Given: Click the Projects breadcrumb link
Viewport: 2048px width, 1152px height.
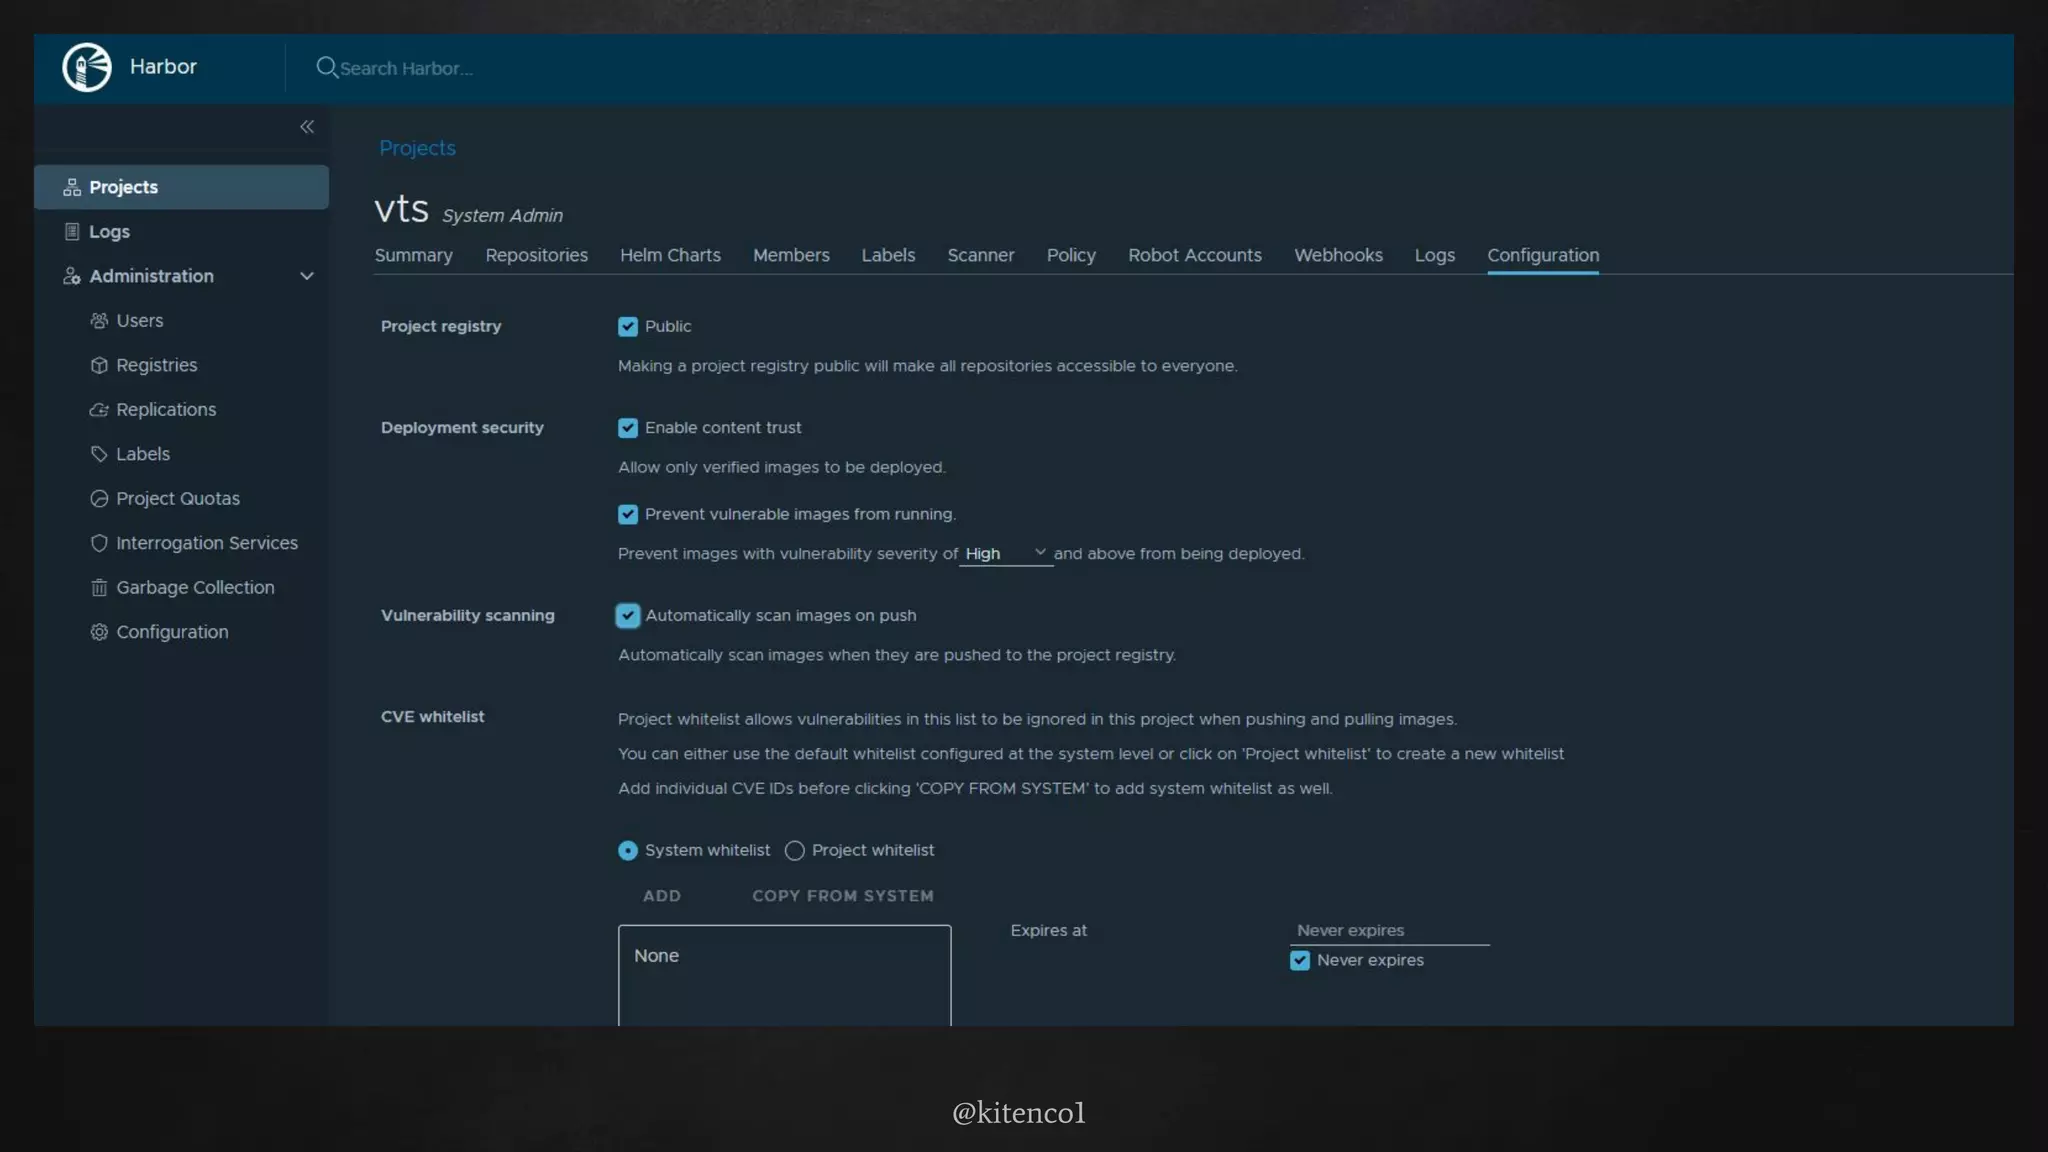Looking at the screenshot, I should 417,148.
